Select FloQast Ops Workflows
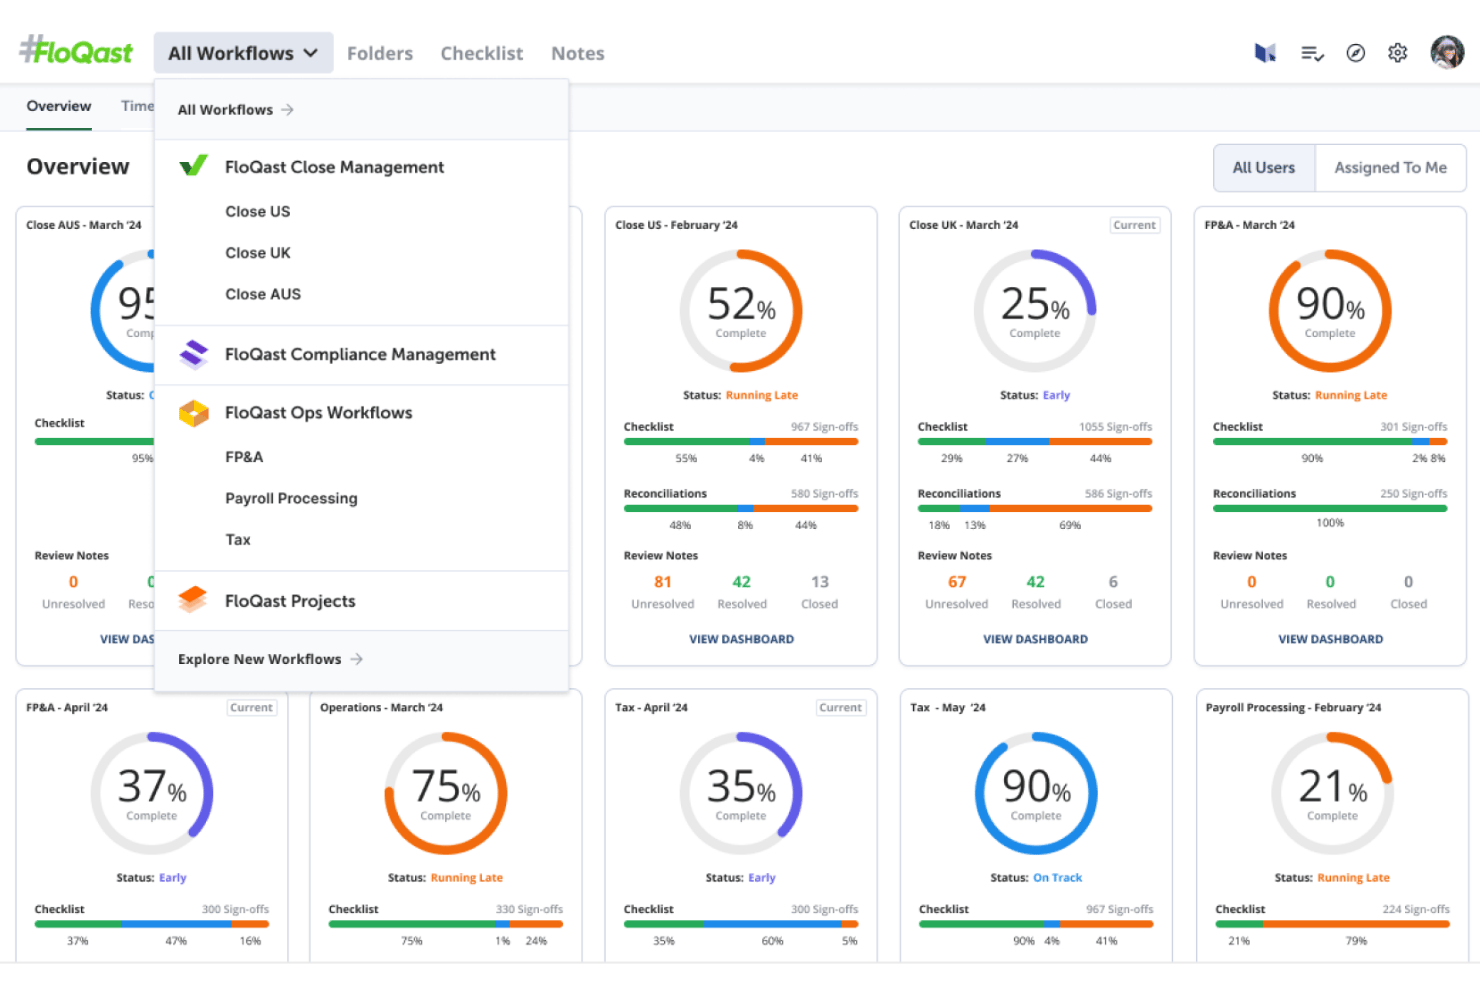This screenshot has width=1480, height=987. pos(319,413)
